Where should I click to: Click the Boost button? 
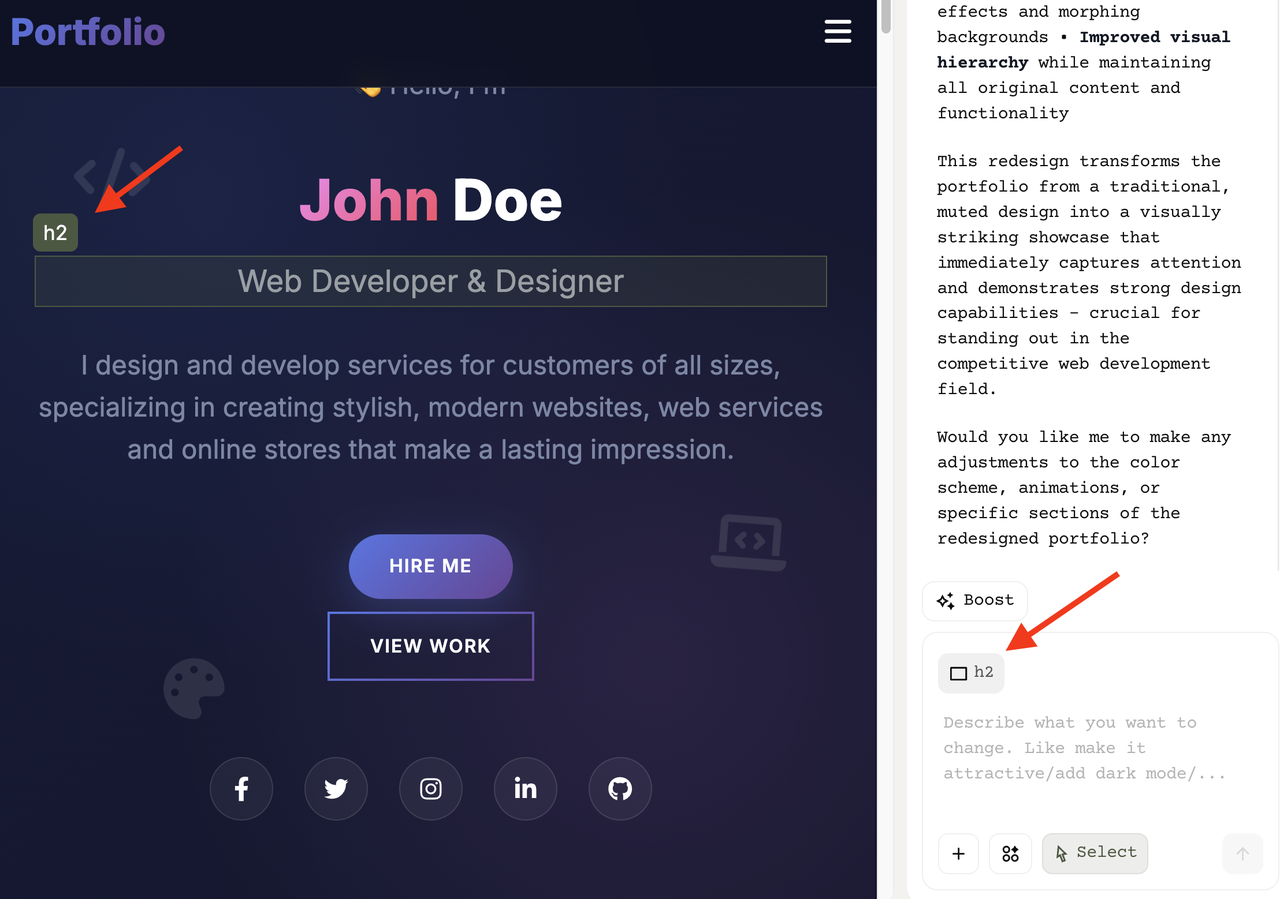(x=975, y=601)
